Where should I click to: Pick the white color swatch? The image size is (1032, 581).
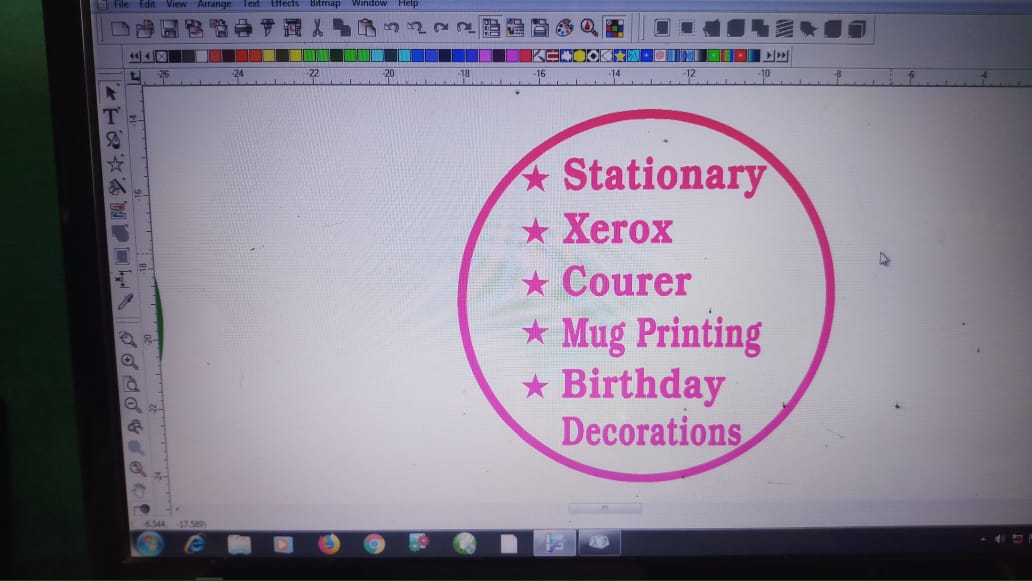tap(201, 56)
